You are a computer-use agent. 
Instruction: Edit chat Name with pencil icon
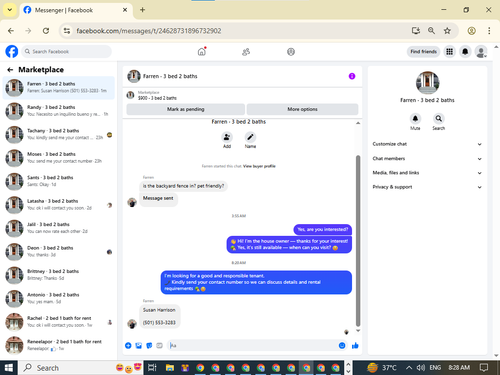coord(250,137)
